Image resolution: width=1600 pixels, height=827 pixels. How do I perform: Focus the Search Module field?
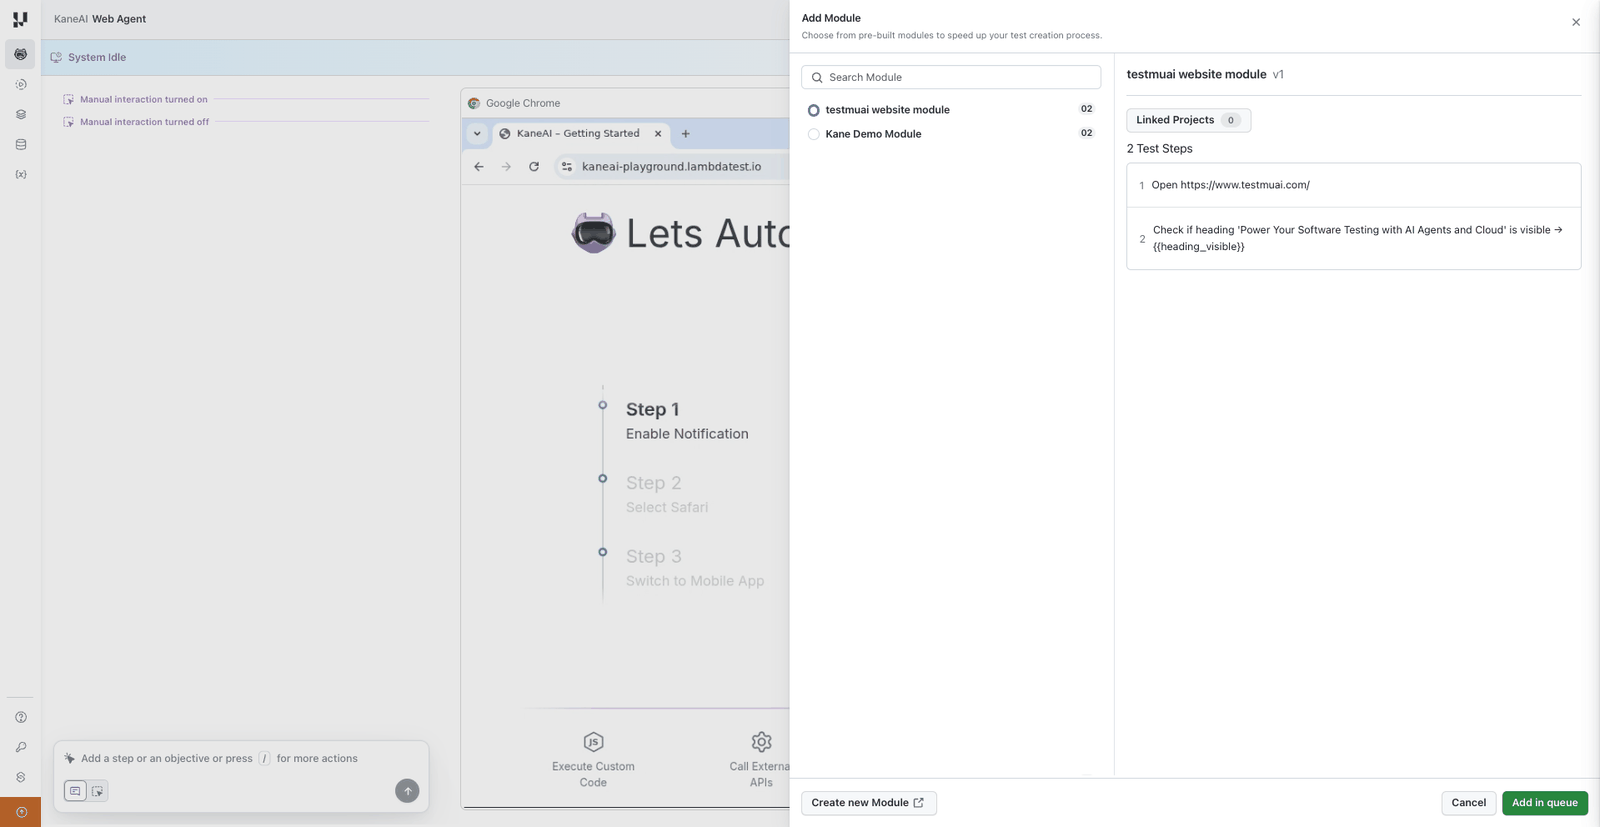click(x=951, y=77)
